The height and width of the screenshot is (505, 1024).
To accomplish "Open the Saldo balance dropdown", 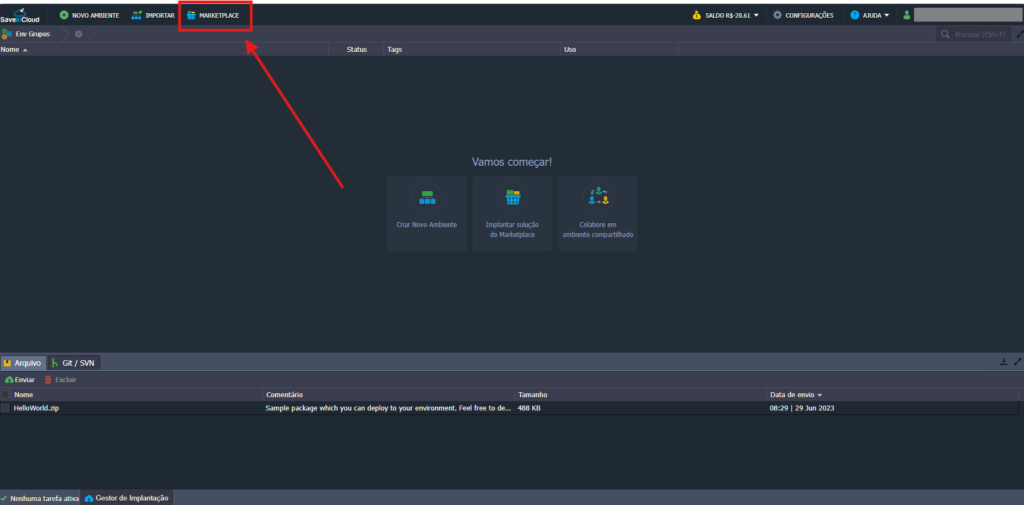I will (x=725, y=15).
